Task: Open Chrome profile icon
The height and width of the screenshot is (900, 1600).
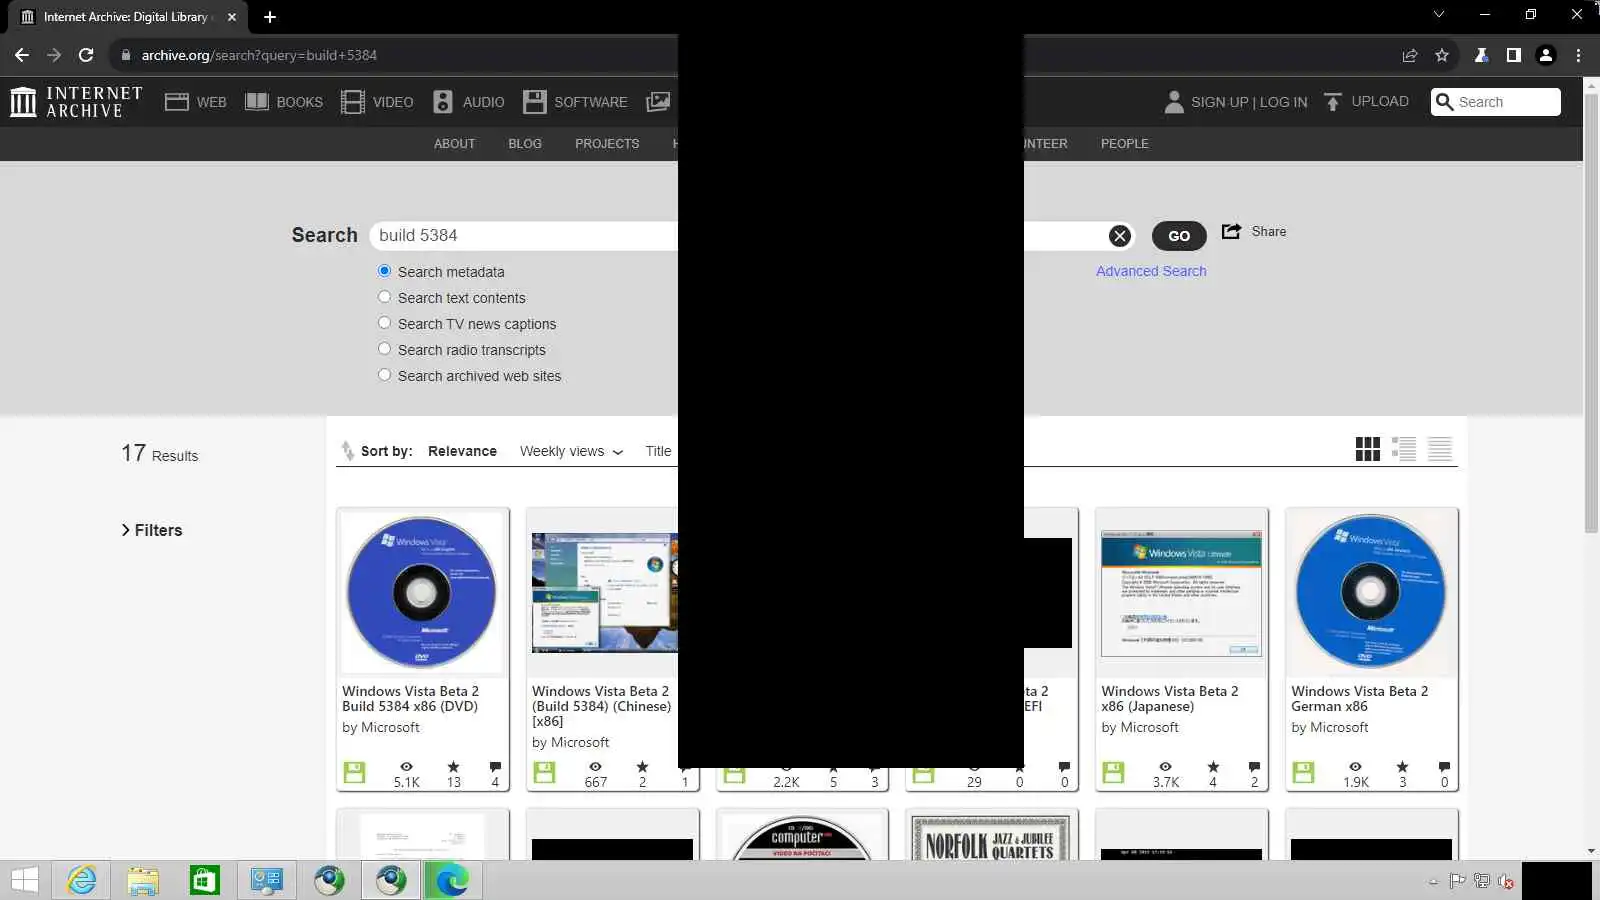Action: pyautogui.click(x=1546, y=55)
